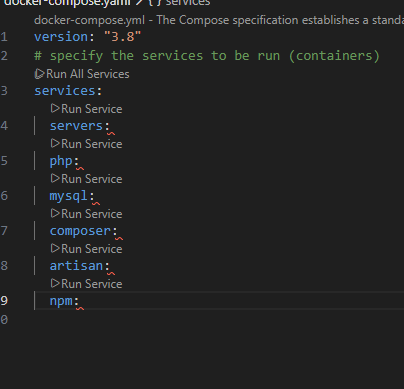
Task: Click the artisan: key
Action: pos(80,266)
